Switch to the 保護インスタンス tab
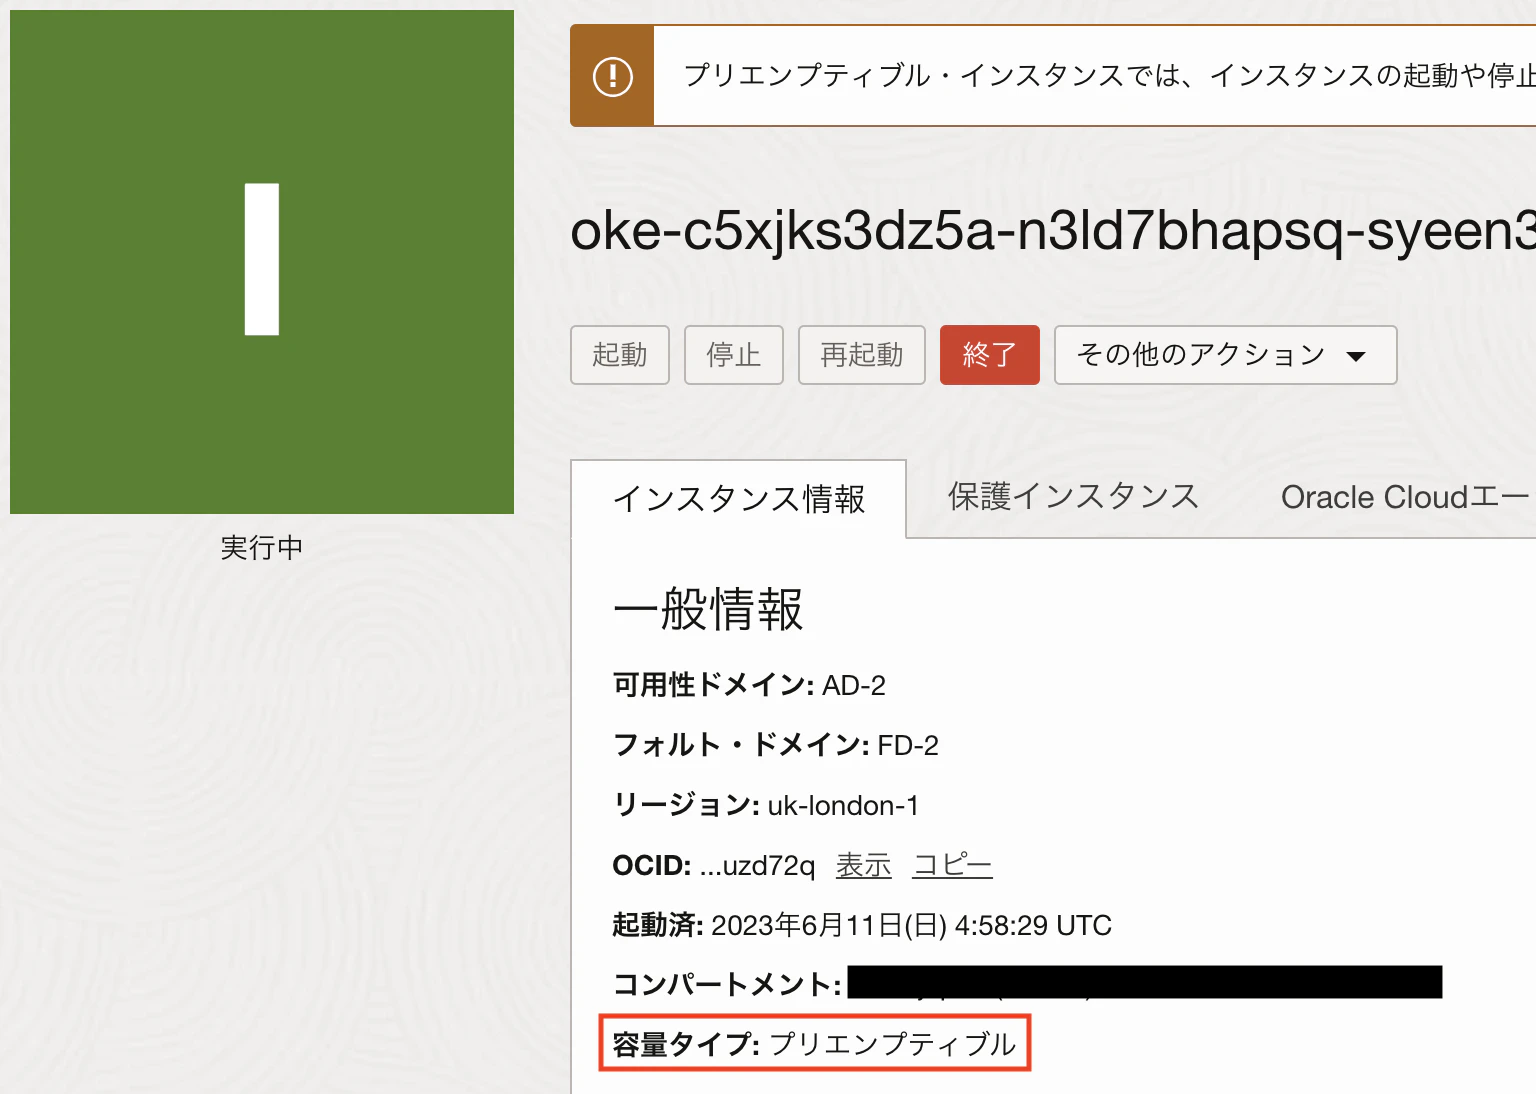1536x1094 pixels. (x=1073, y=497)
